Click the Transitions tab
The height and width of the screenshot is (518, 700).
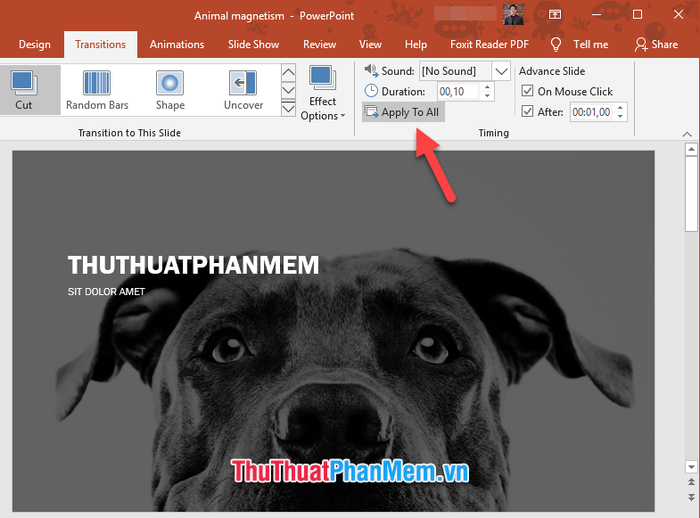(x=100, y=44)
